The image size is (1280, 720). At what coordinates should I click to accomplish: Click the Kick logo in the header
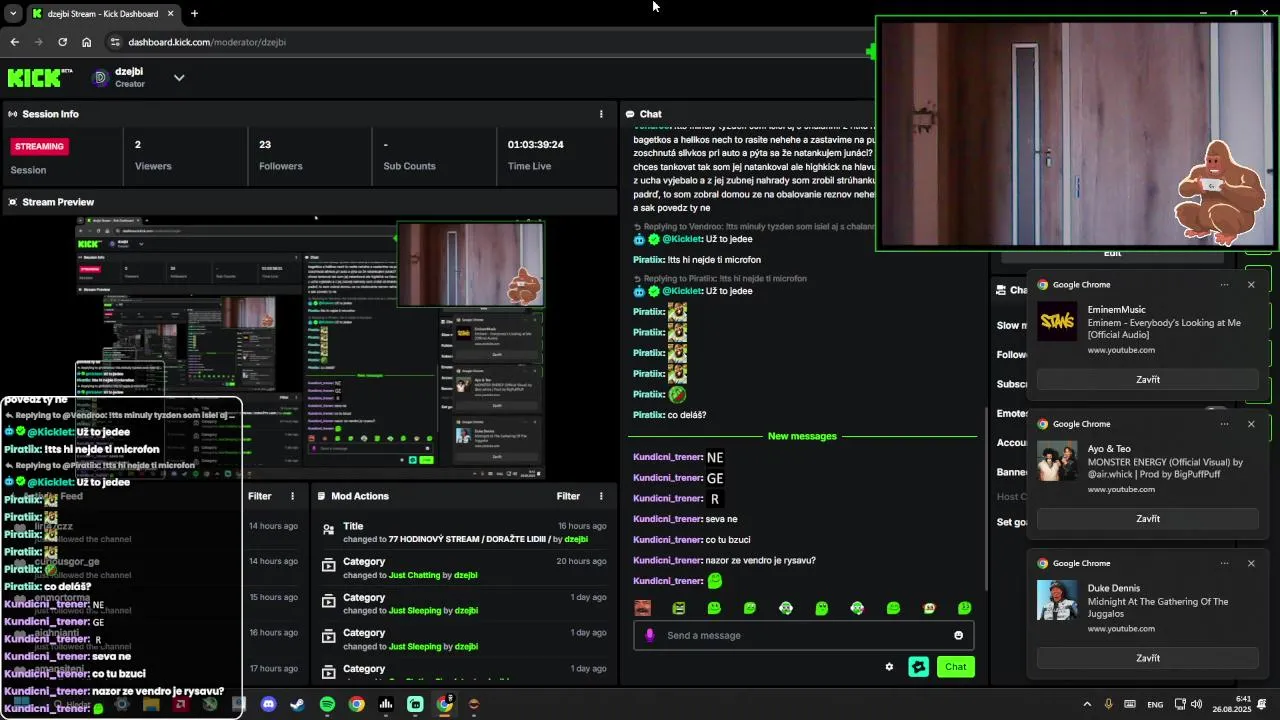tap(40, 77)
